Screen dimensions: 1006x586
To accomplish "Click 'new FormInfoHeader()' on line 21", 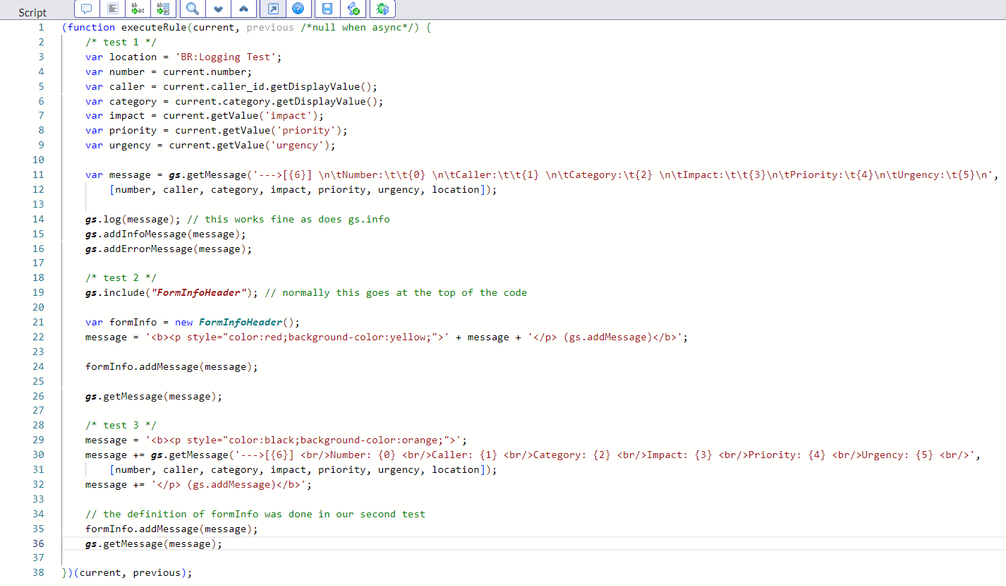I will 237,322.
